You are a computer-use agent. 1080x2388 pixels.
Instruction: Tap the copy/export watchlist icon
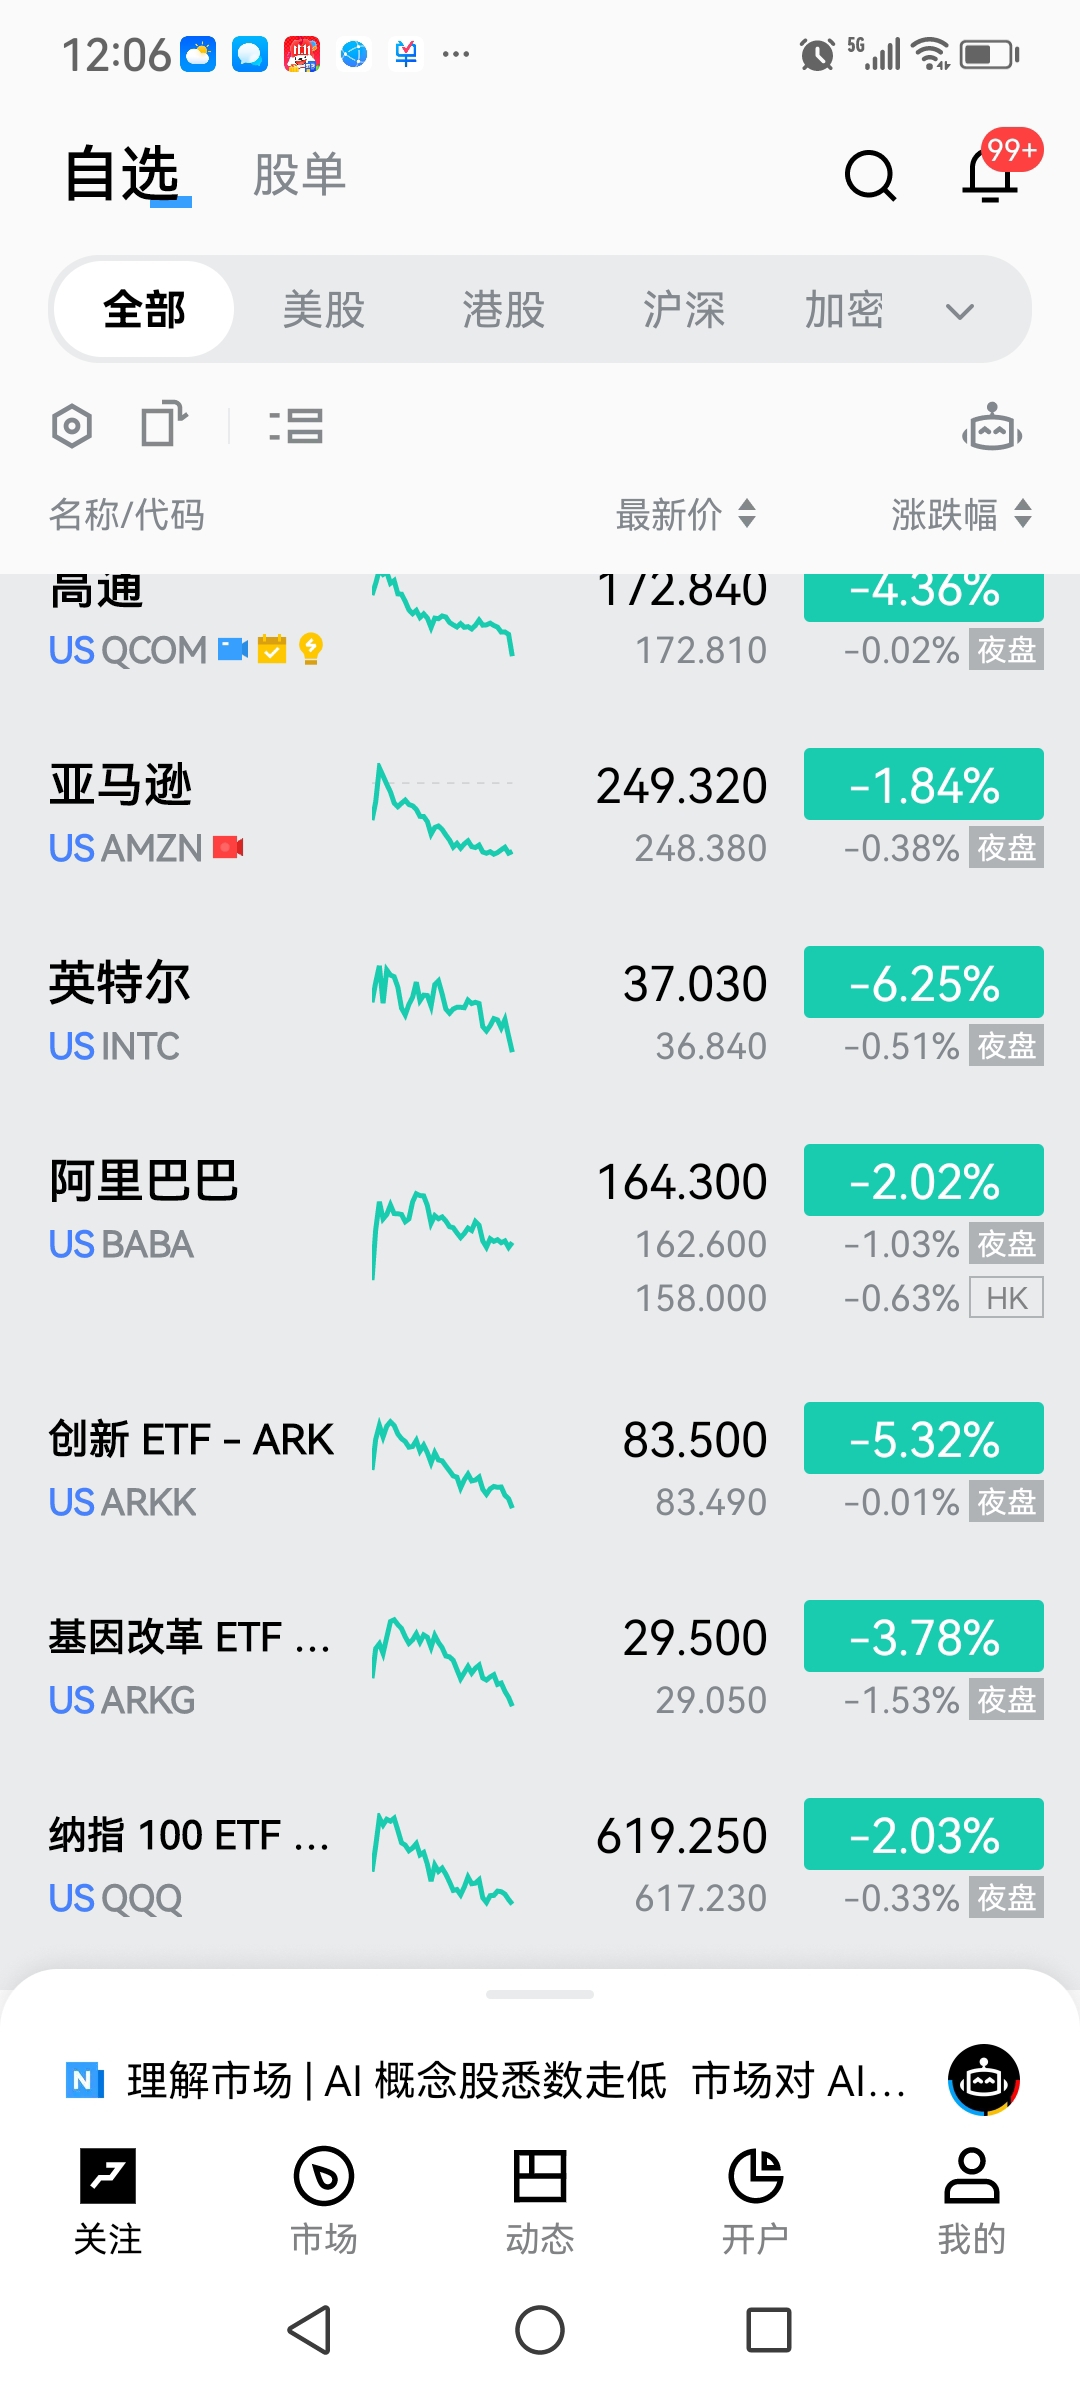164,424
